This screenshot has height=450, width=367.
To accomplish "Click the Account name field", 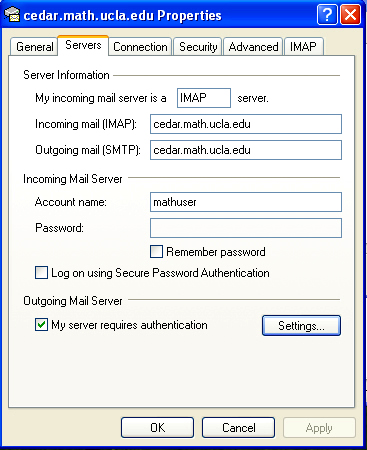I will point(246,202).
